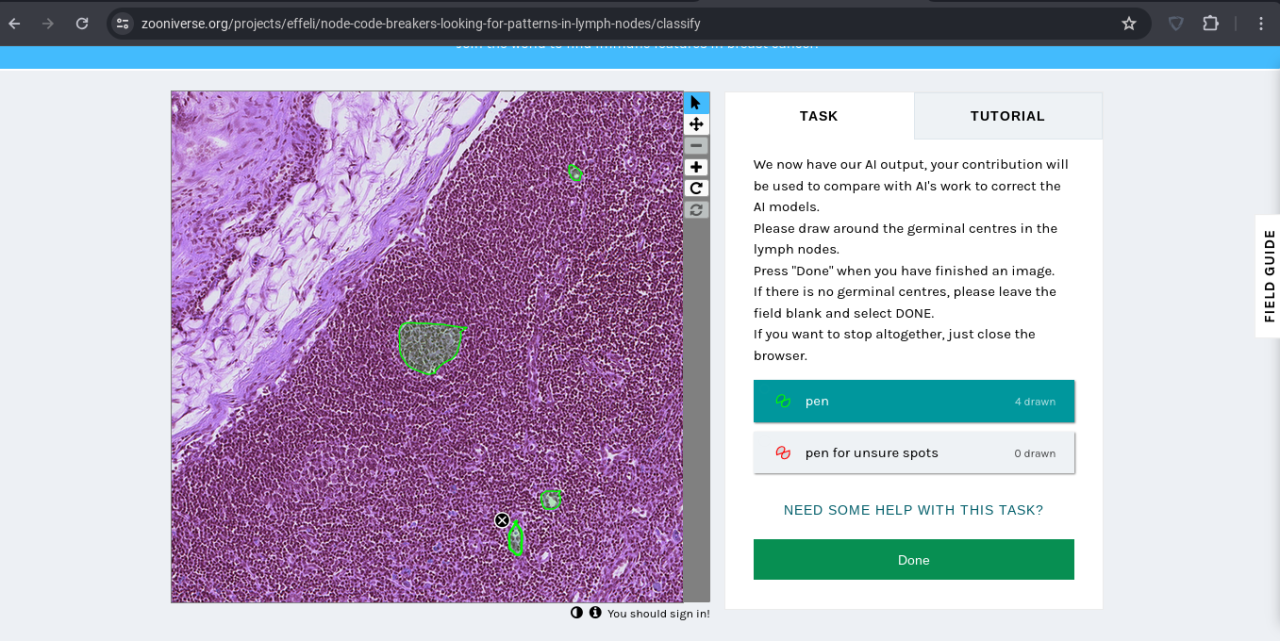
Task: Select the green pen drawing tool
Action: tap(914, 401)
